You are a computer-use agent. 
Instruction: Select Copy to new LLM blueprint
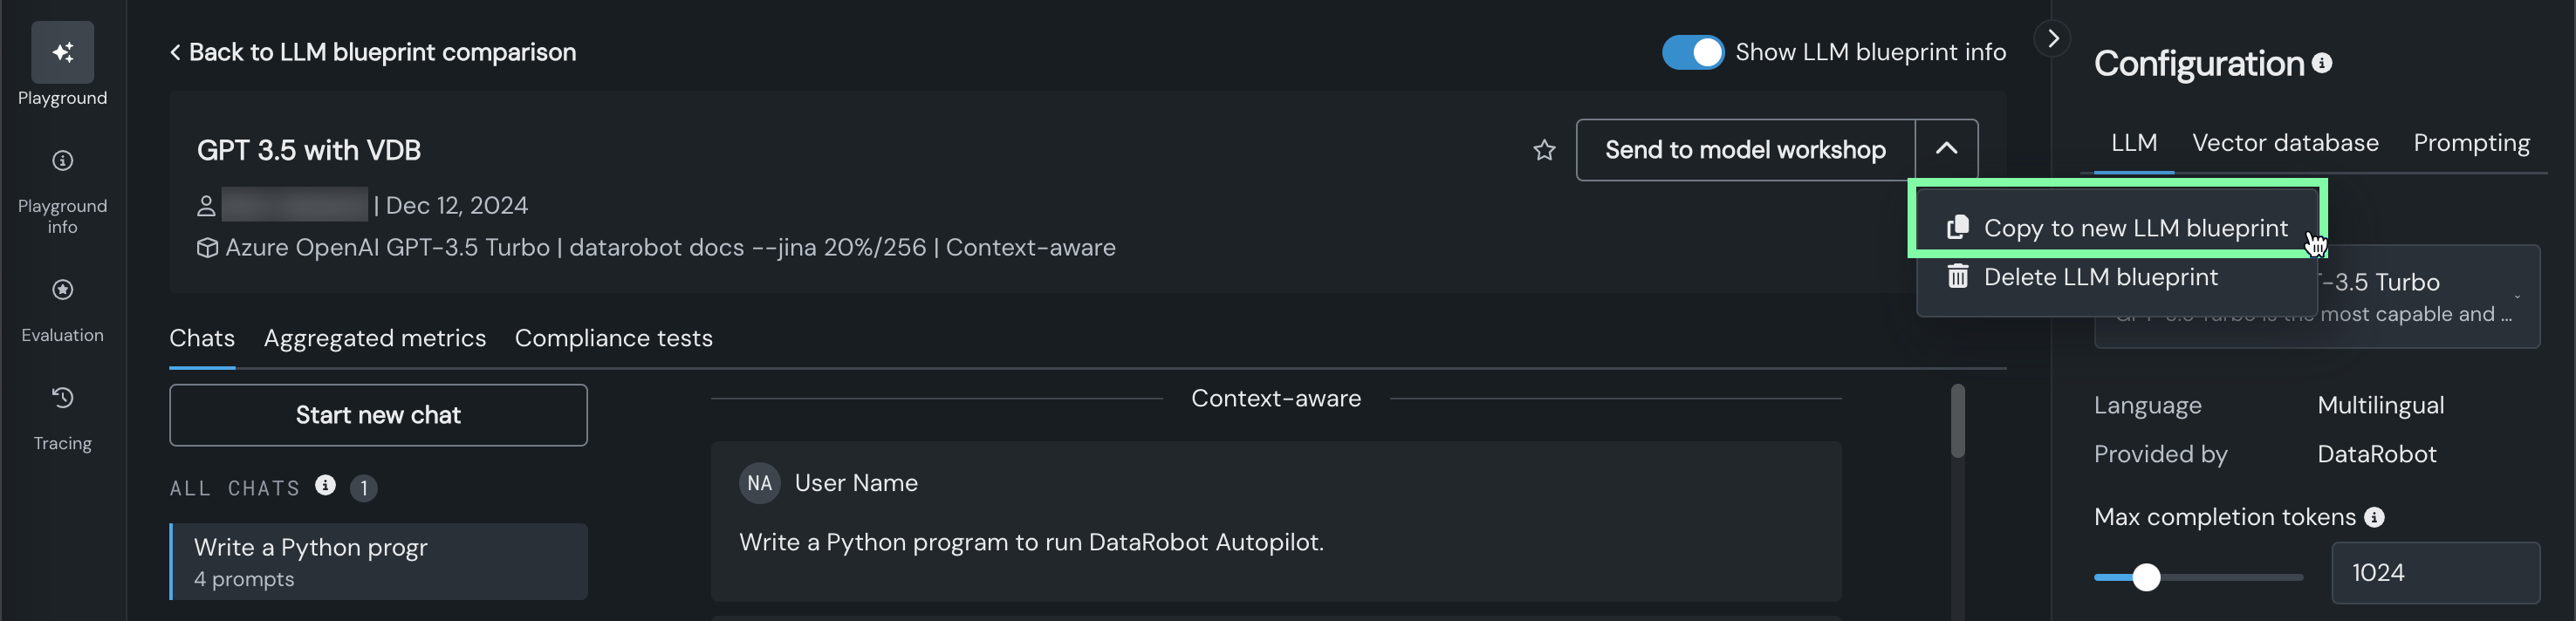[x=2134, y=228]
